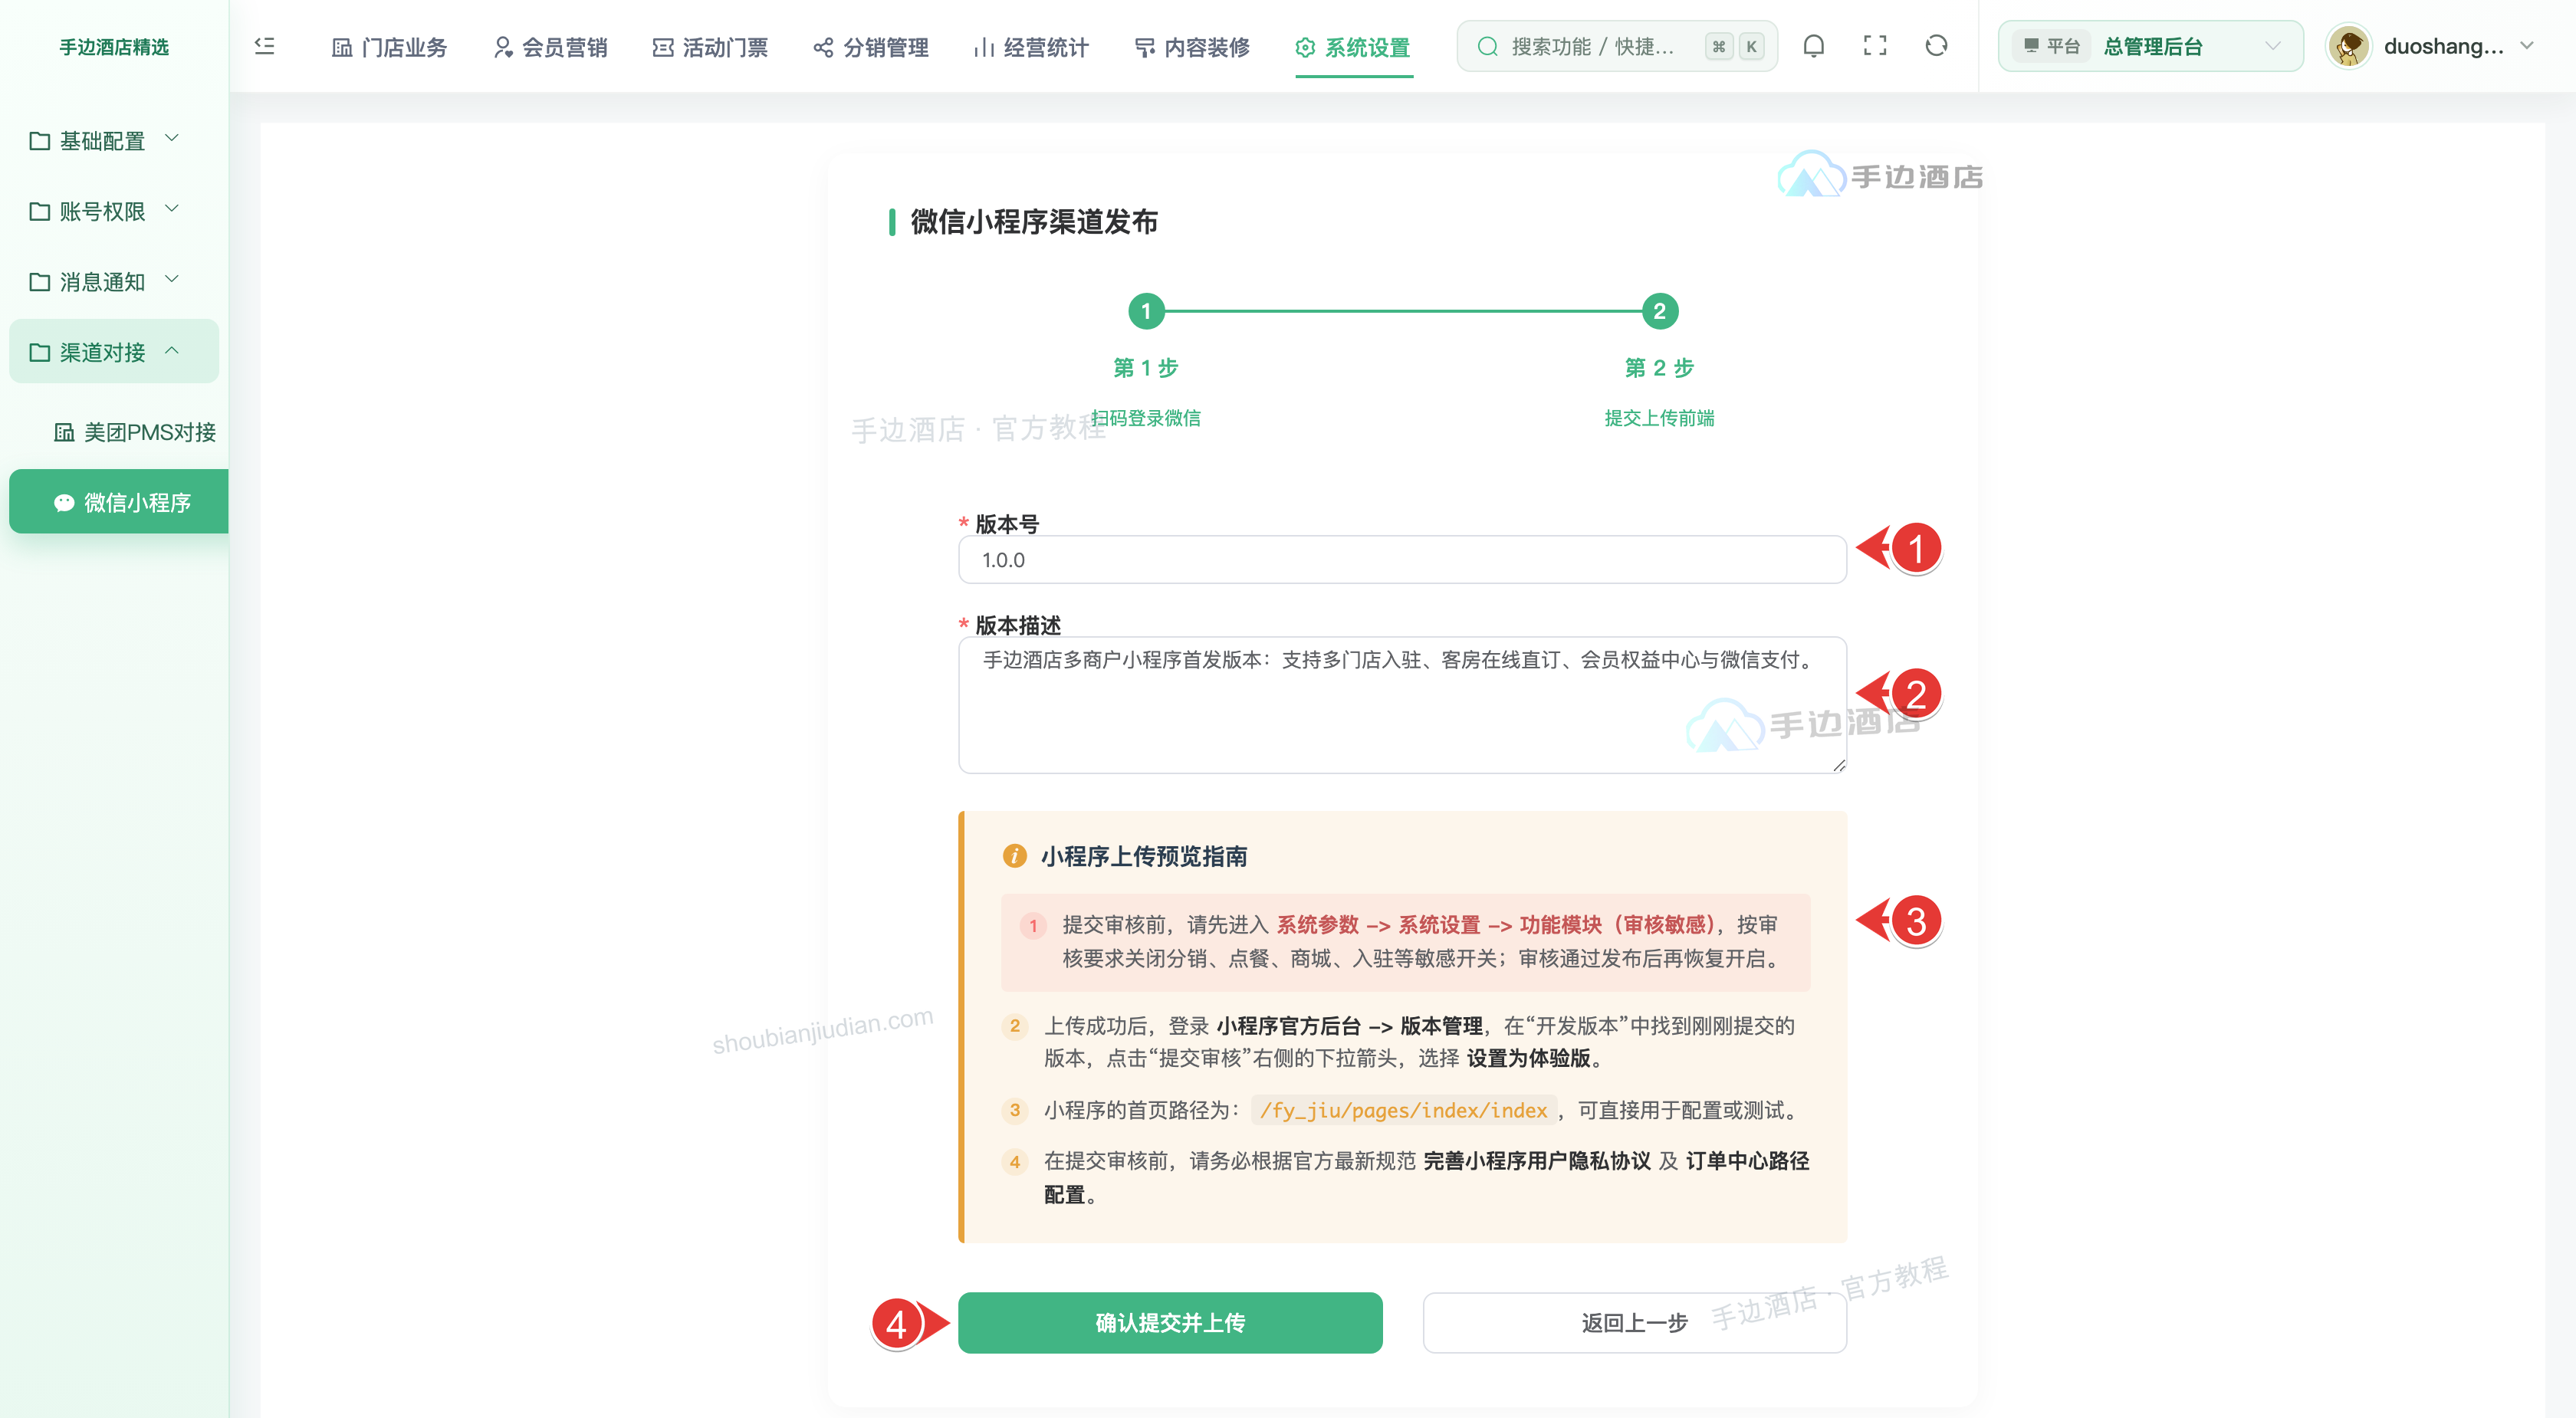Click 扫码登录微信 step description
The height and width of the screenshot is (1418, 2576).
(x=1146, y=418)
